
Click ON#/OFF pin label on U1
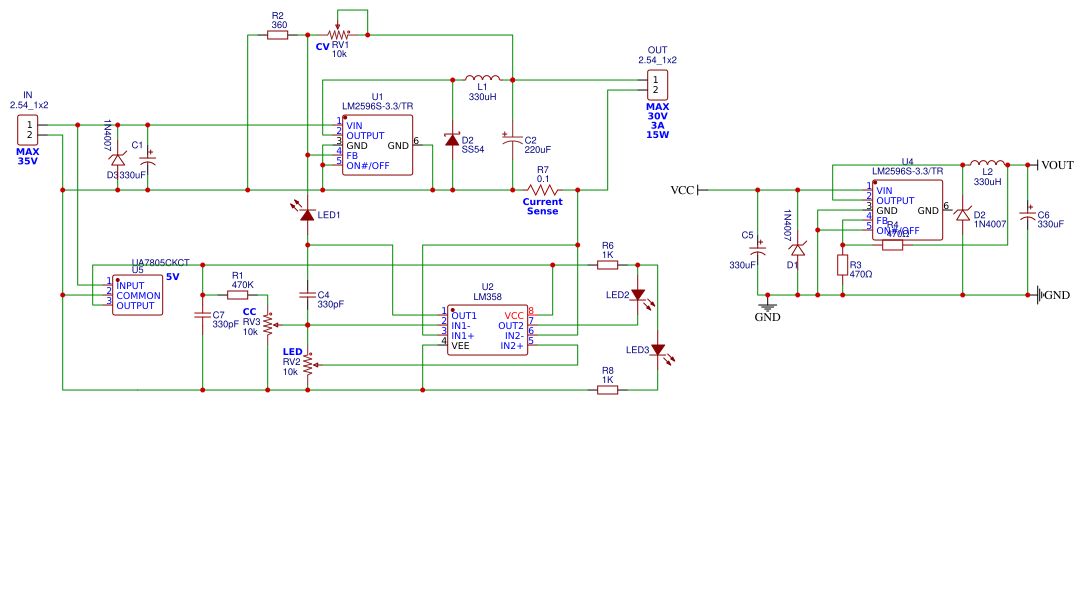[367, 166]
